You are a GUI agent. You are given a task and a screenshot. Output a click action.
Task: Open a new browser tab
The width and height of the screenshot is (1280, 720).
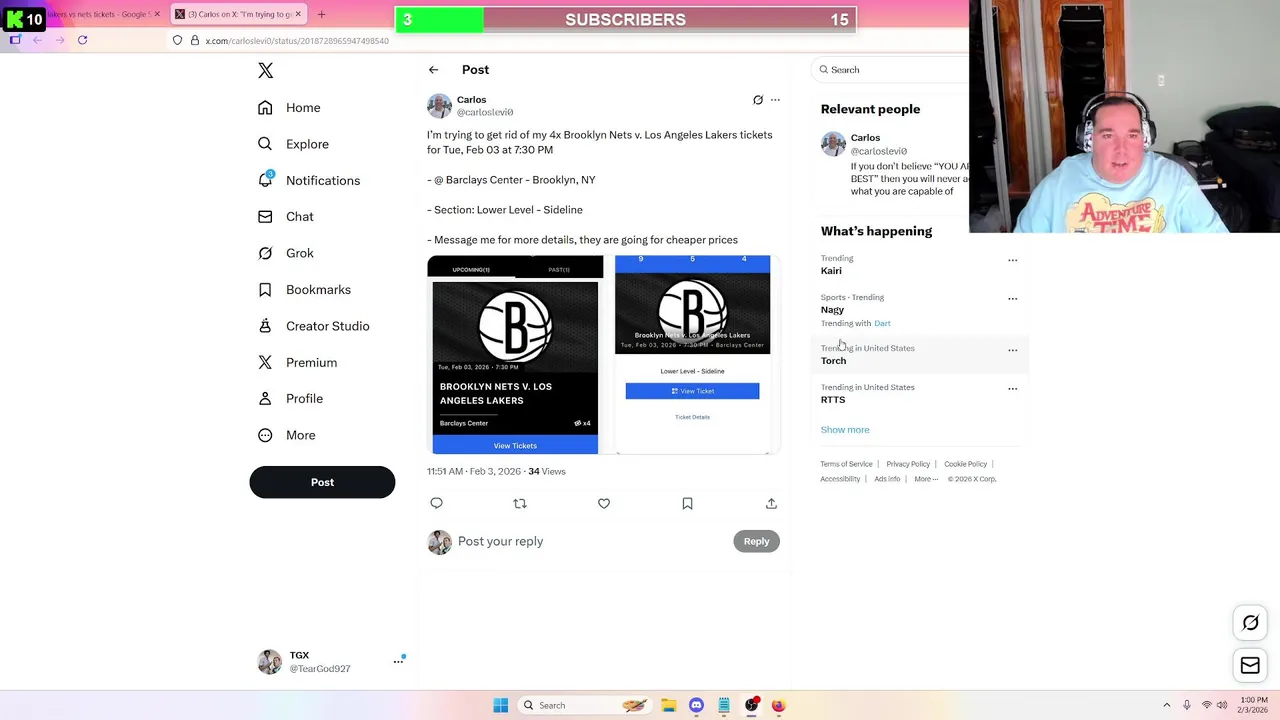coord(321,14)
